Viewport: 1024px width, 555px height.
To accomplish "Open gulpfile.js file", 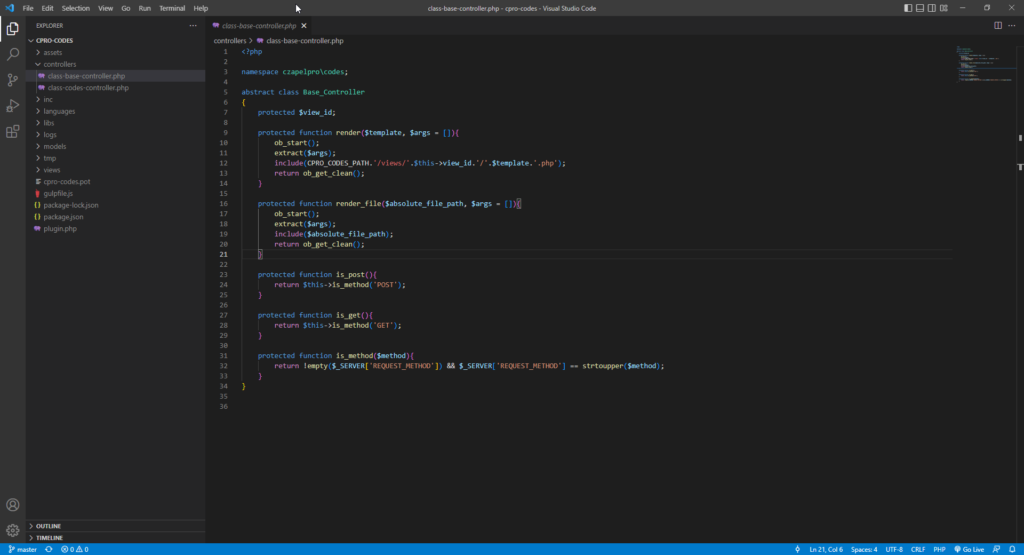I will 116,193.
